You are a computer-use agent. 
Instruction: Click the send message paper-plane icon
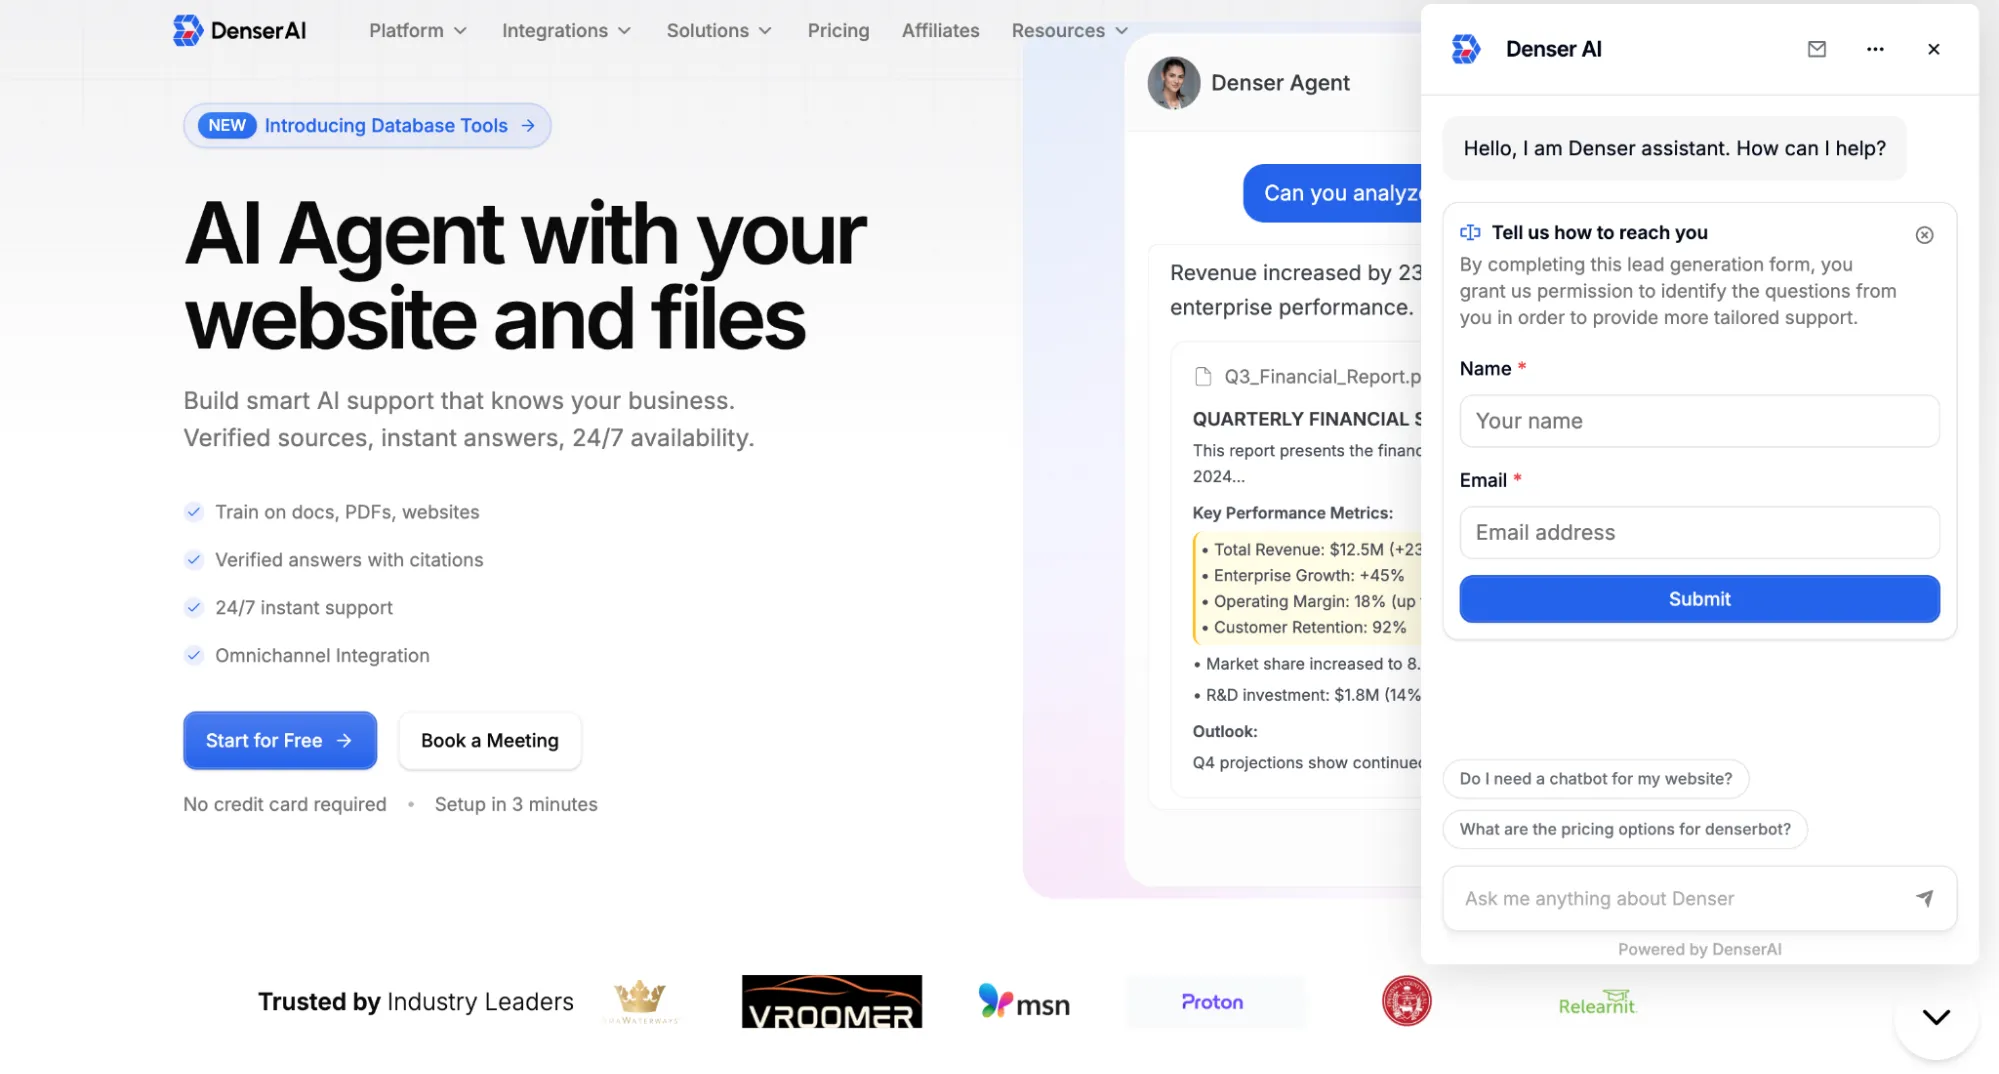1925,898
